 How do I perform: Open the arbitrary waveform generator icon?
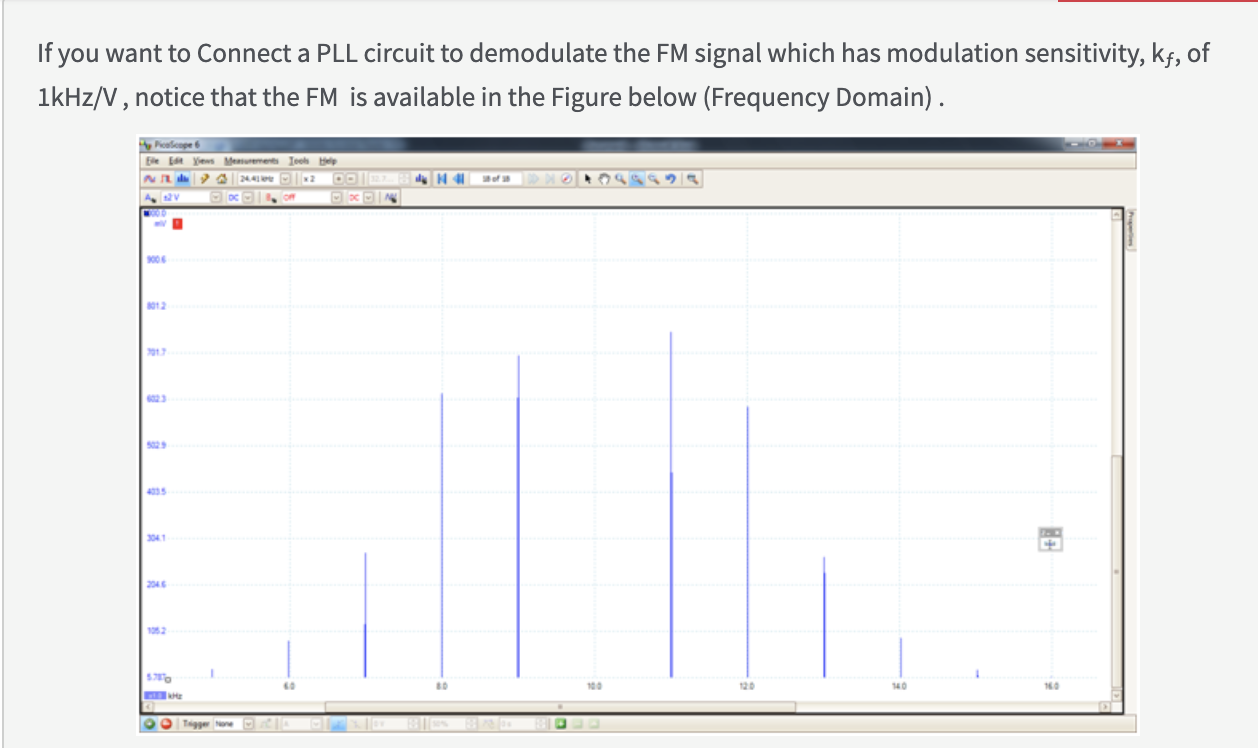pyautogui.click(x=392, y=197)
